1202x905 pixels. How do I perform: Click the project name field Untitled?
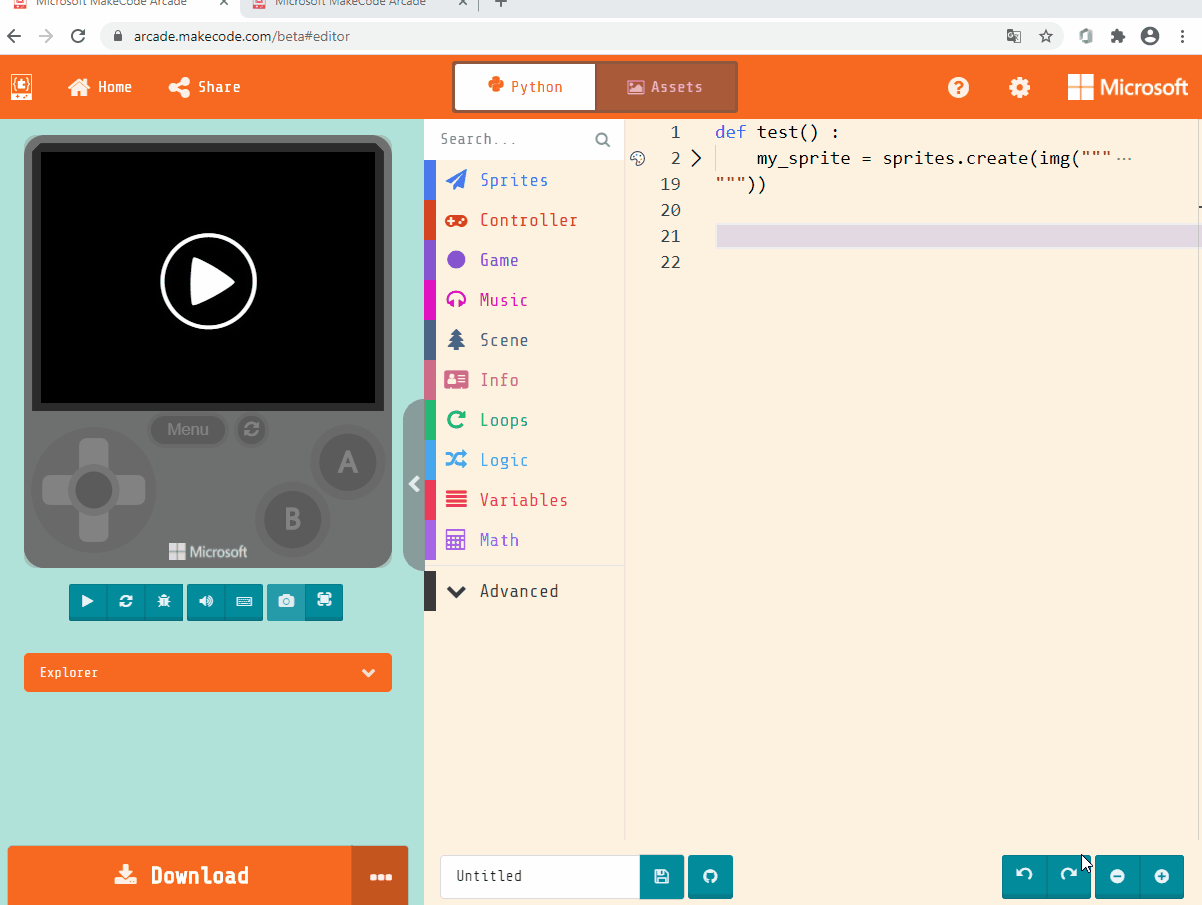[x=540, y=876]
